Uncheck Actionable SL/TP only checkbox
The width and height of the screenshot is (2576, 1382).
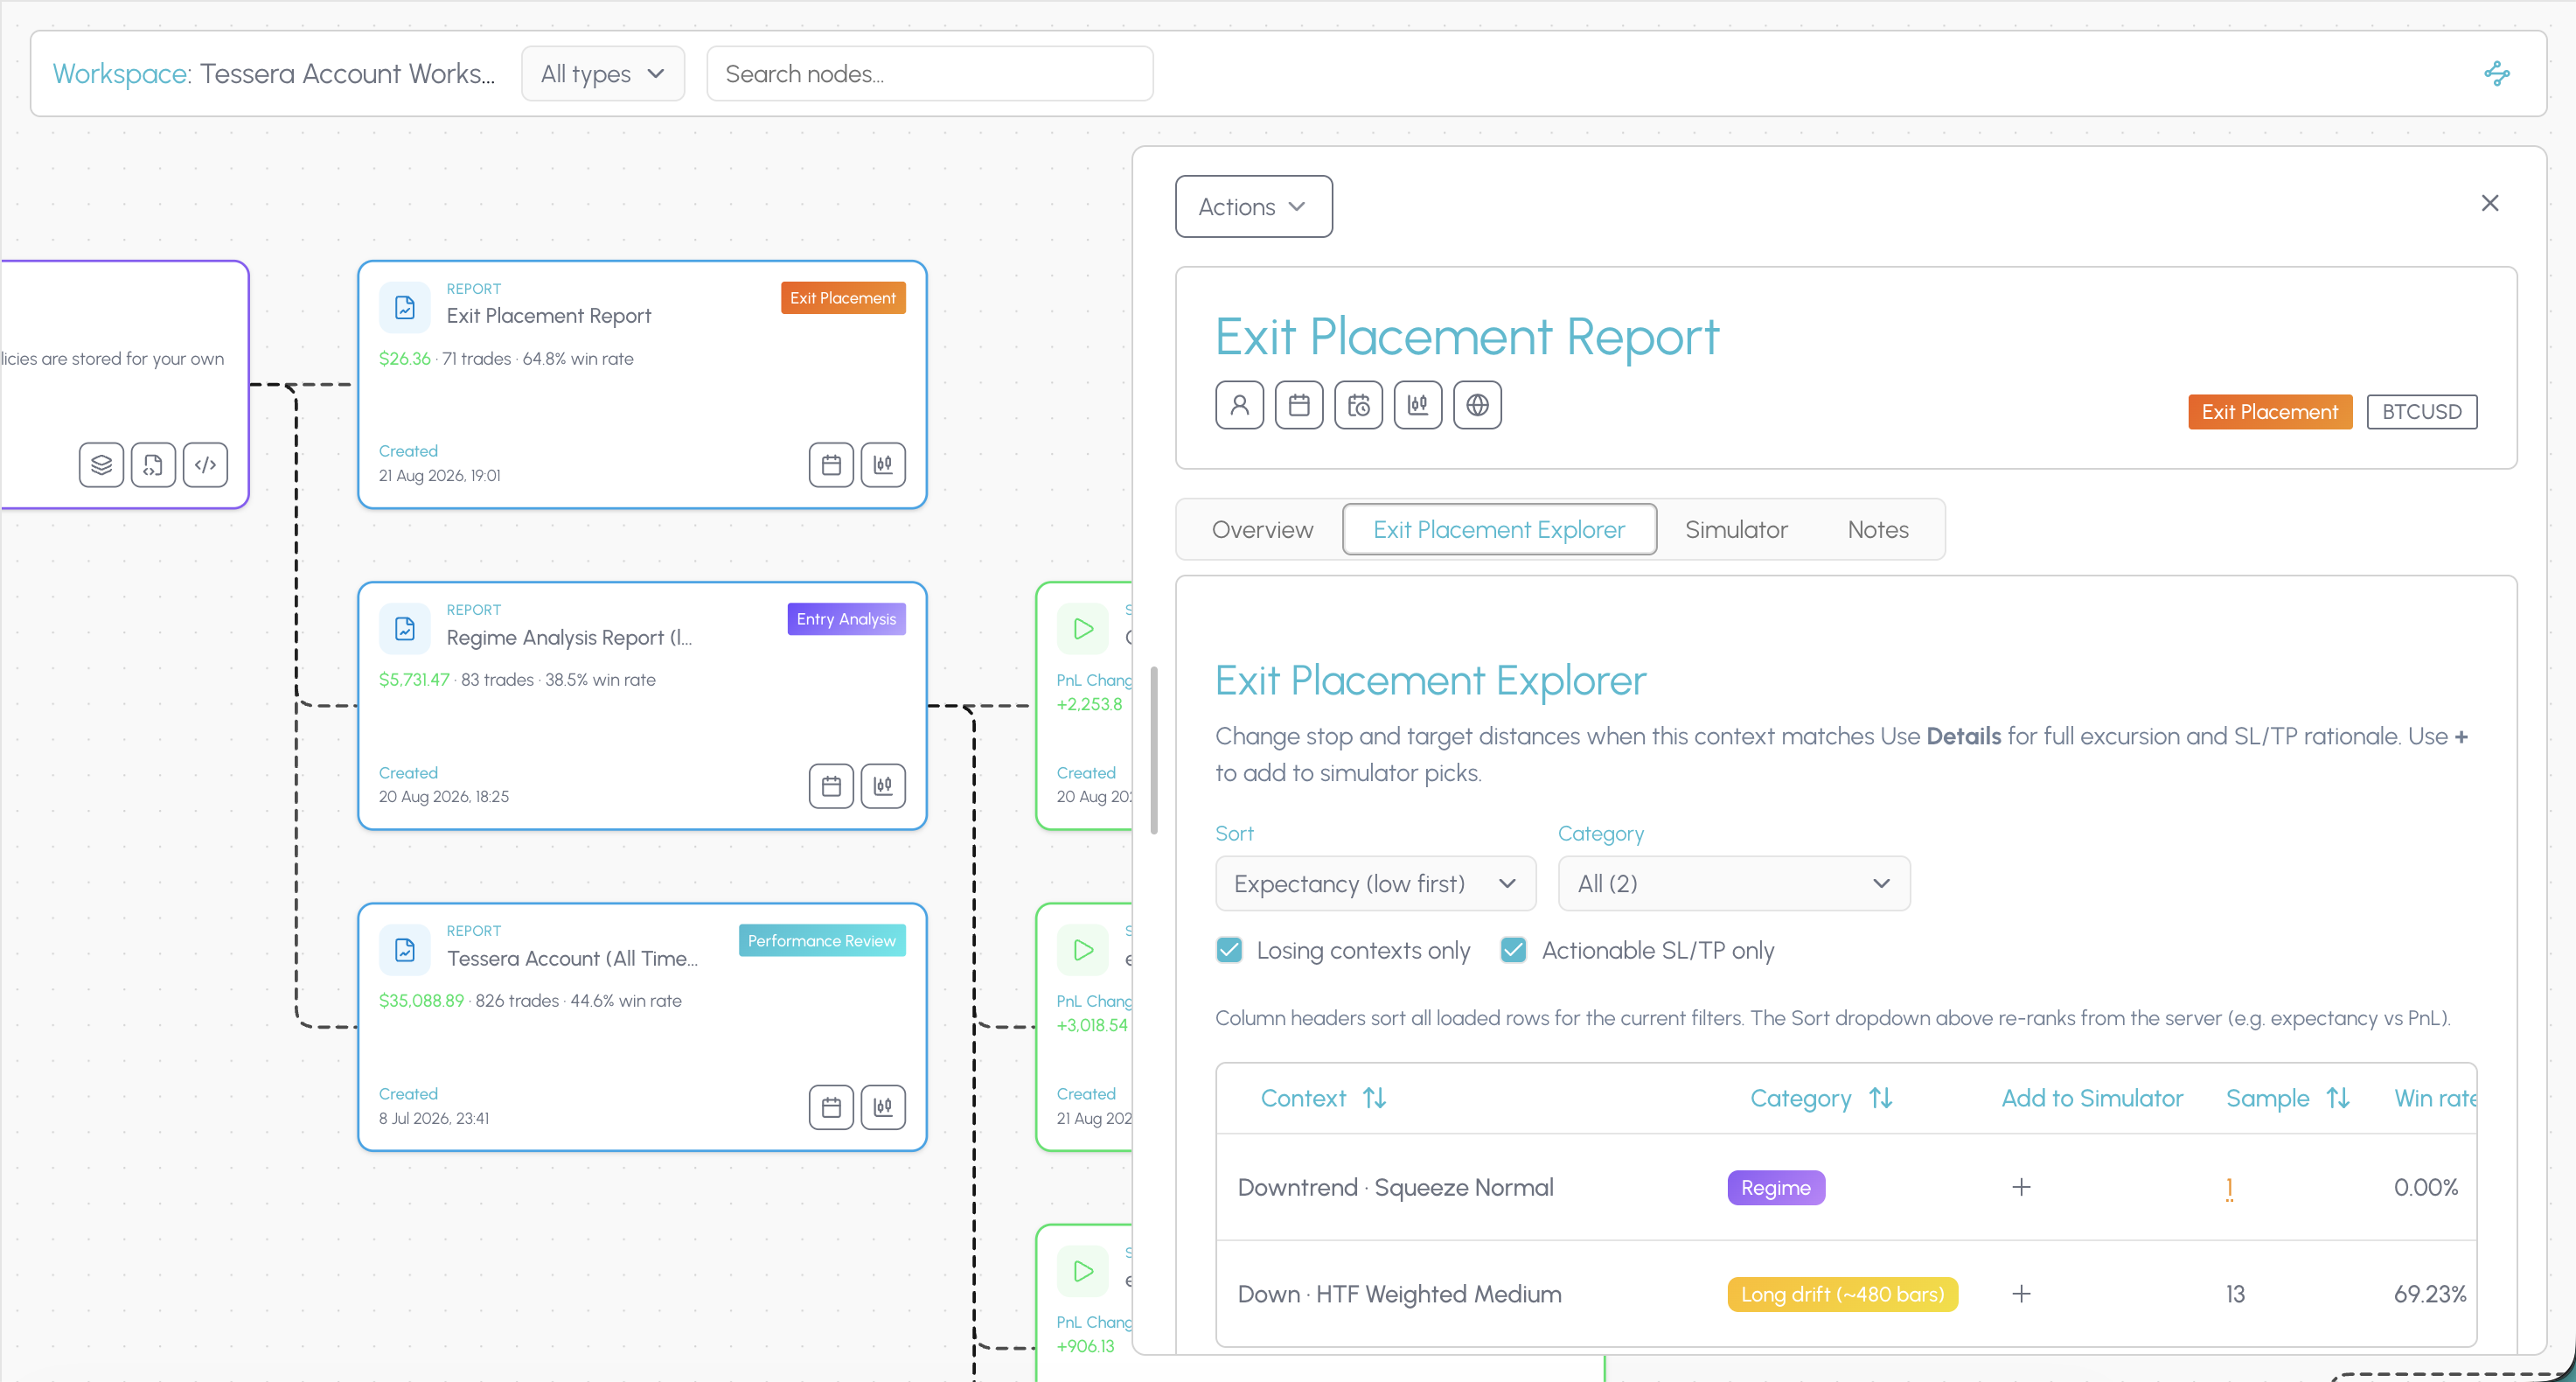coord(1513,950)
